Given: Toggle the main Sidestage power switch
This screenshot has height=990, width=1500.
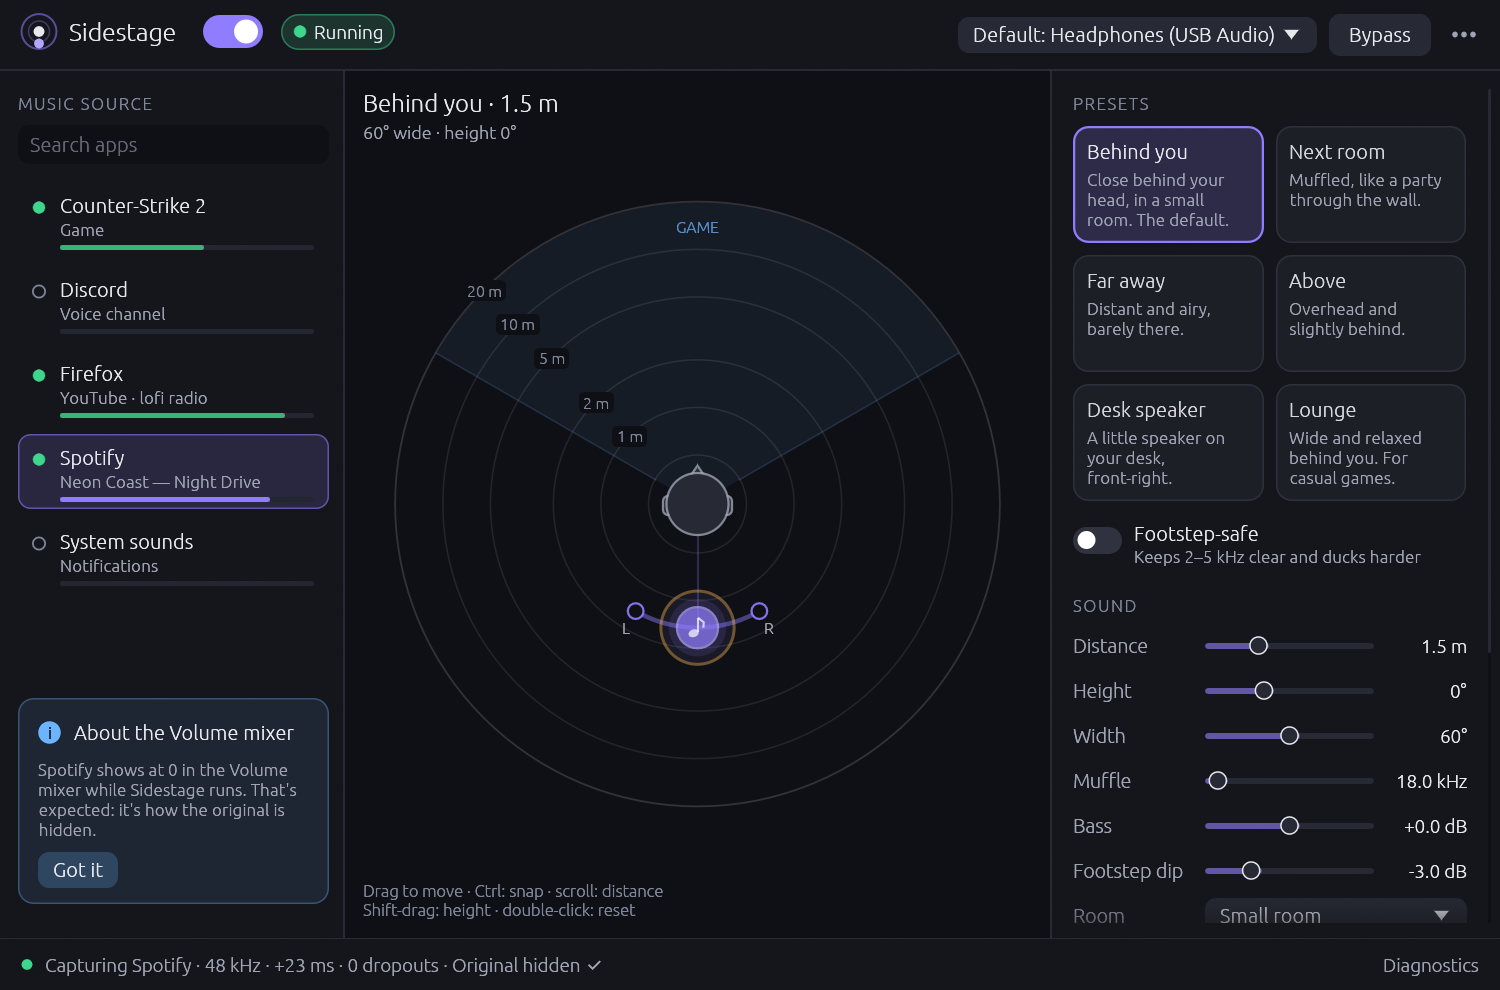Looking at the screenshot, I should click(x=233, y=32).
